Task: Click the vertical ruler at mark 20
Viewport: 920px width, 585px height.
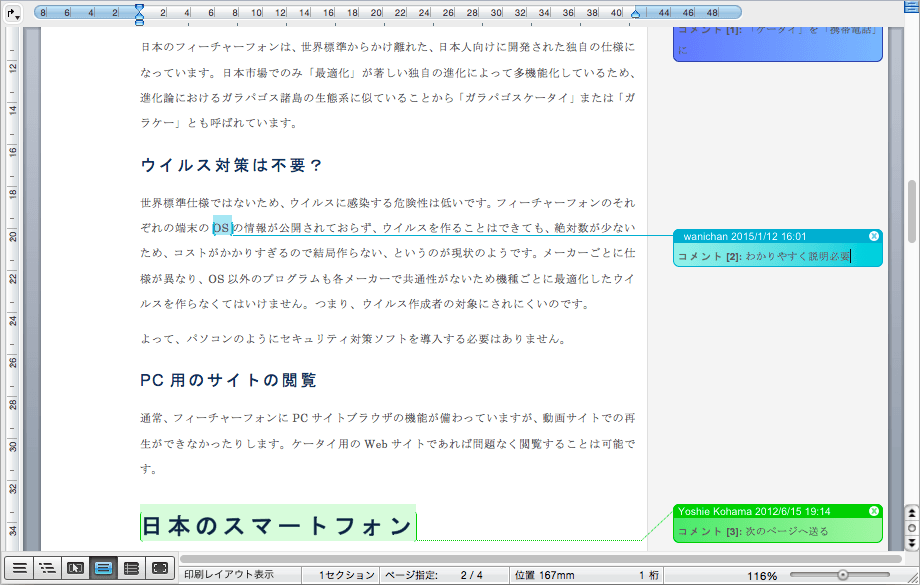Action: 13,236
